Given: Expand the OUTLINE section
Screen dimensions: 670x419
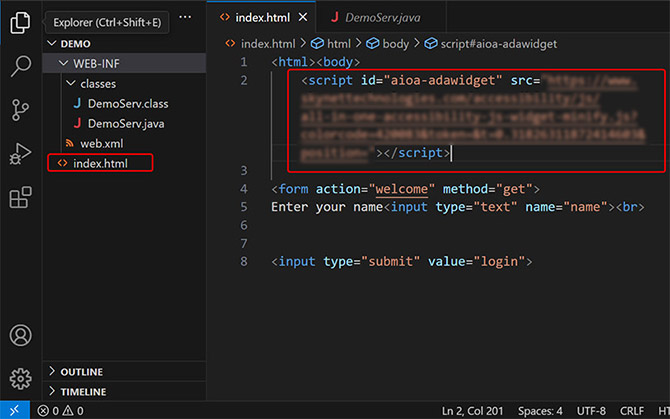Looking at the screenshot, I should click(81, 372).
